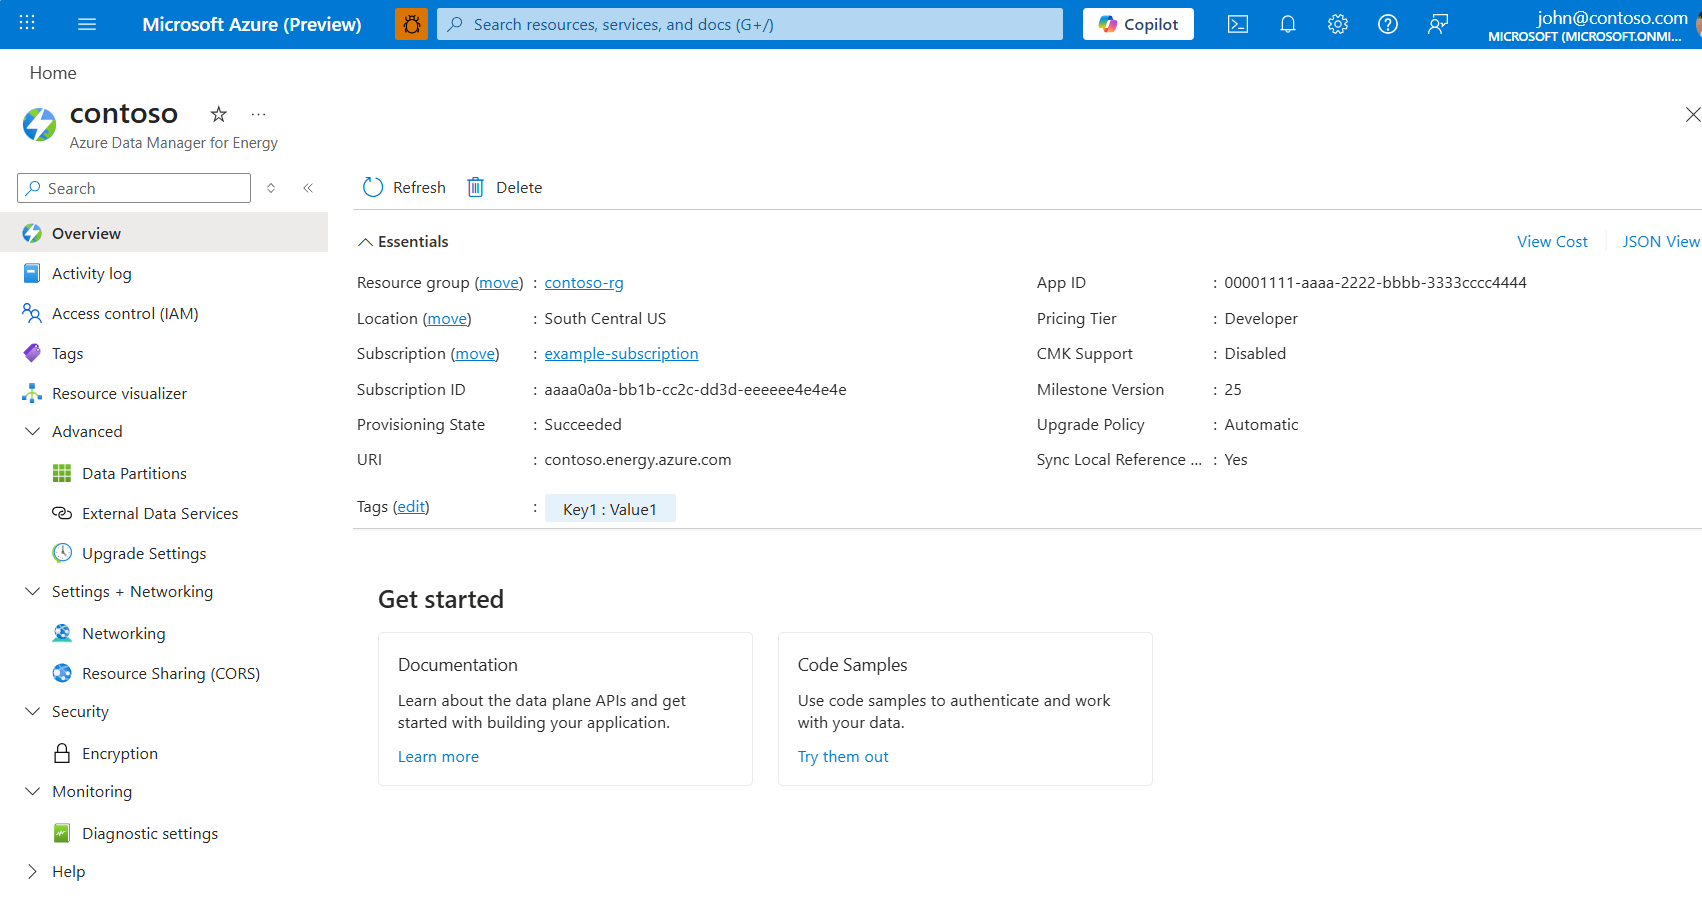
Task: Click Try them out under Code Samples
Action: (843, 757)
